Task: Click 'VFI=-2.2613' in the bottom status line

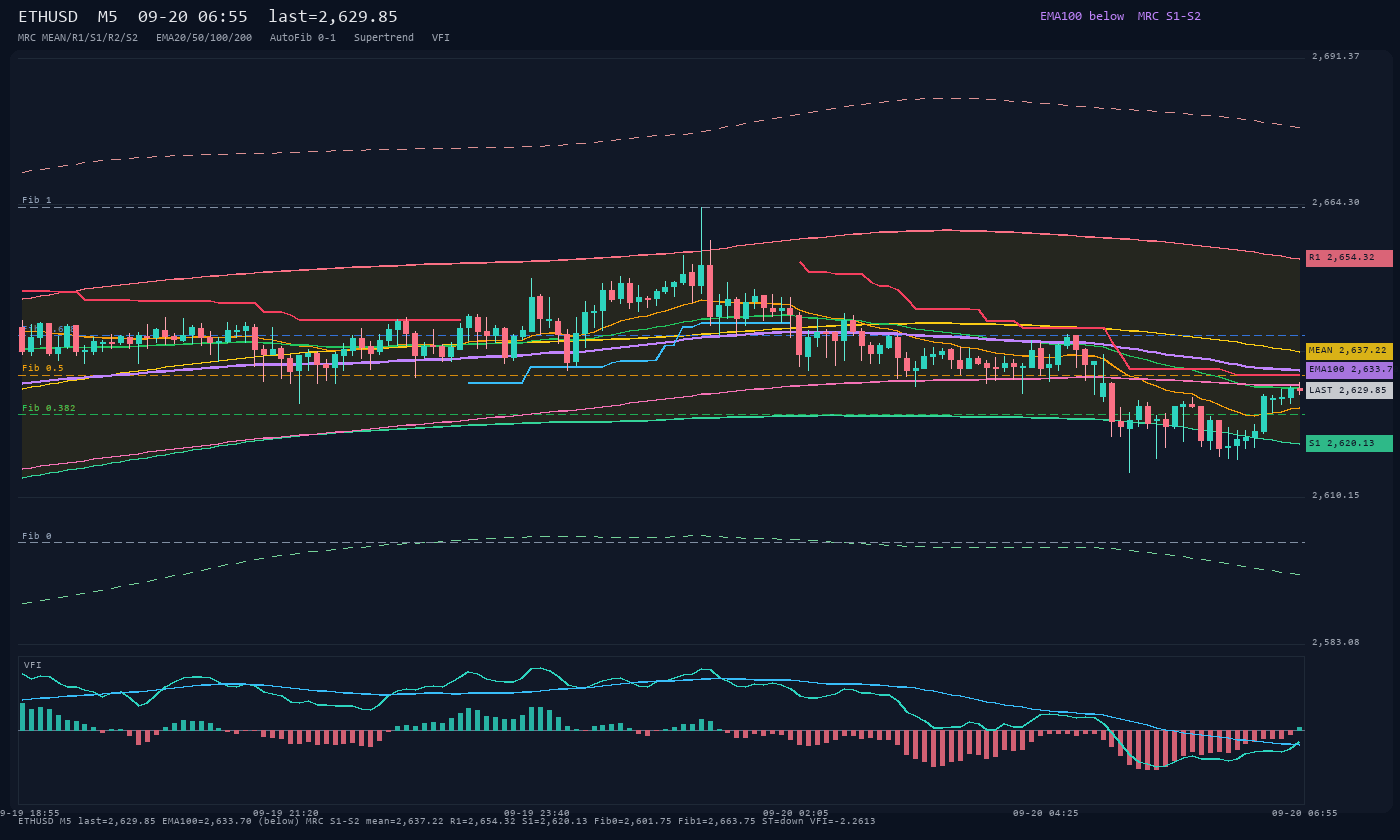Action: point(842,821)
